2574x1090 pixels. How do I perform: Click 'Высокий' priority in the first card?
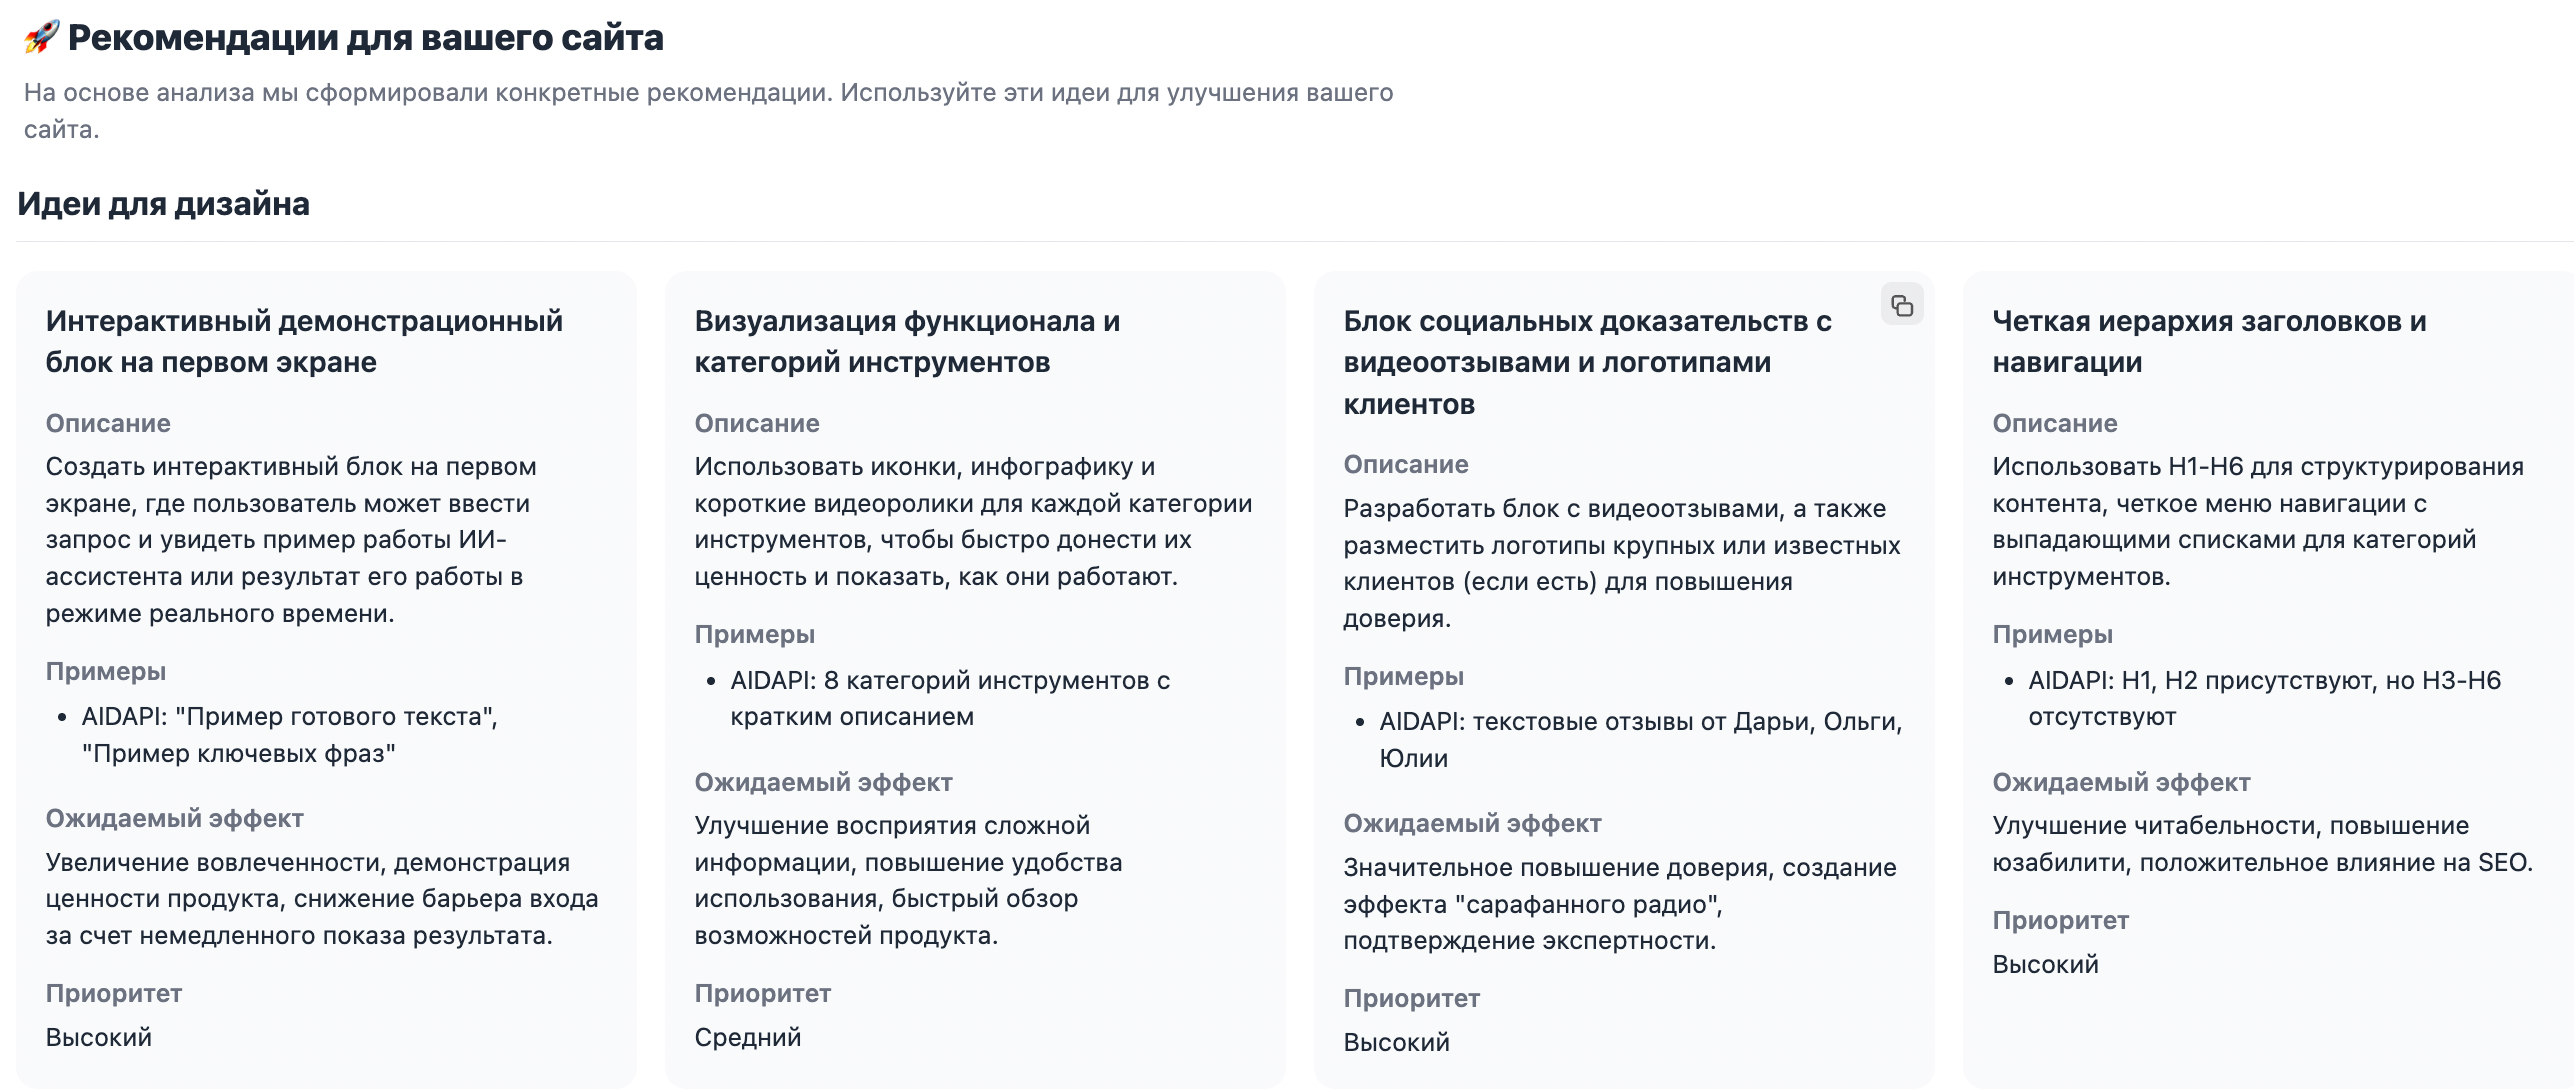click(98, 1037)
